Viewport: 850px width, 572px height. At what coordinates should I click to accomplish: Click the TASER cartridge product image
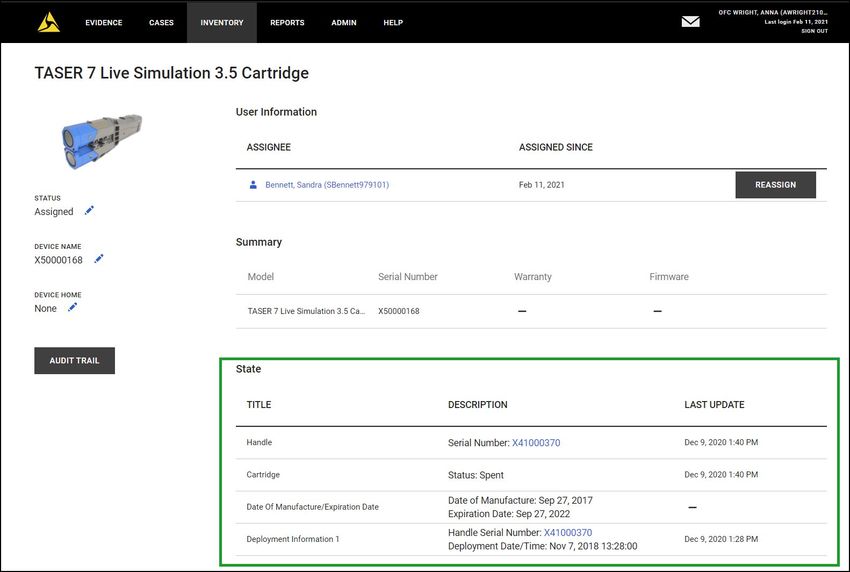pos(102,141)
